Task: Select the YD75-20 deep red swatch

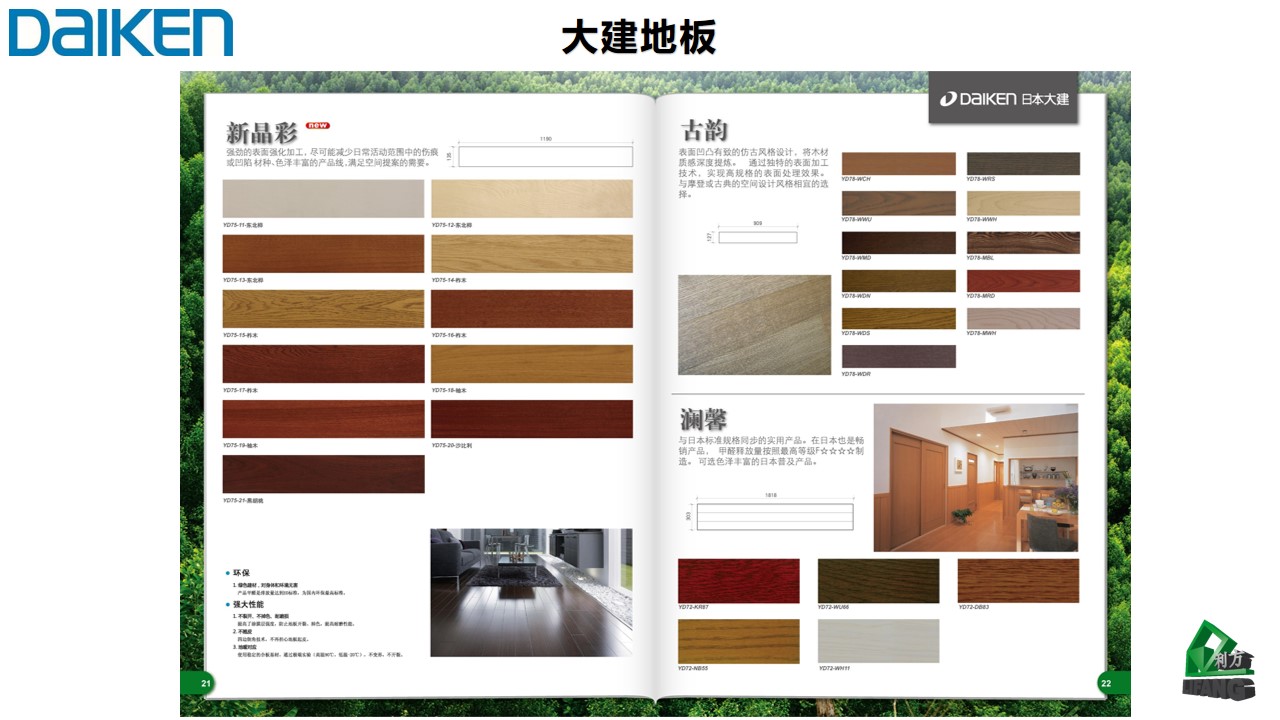Action: (532, 419)
